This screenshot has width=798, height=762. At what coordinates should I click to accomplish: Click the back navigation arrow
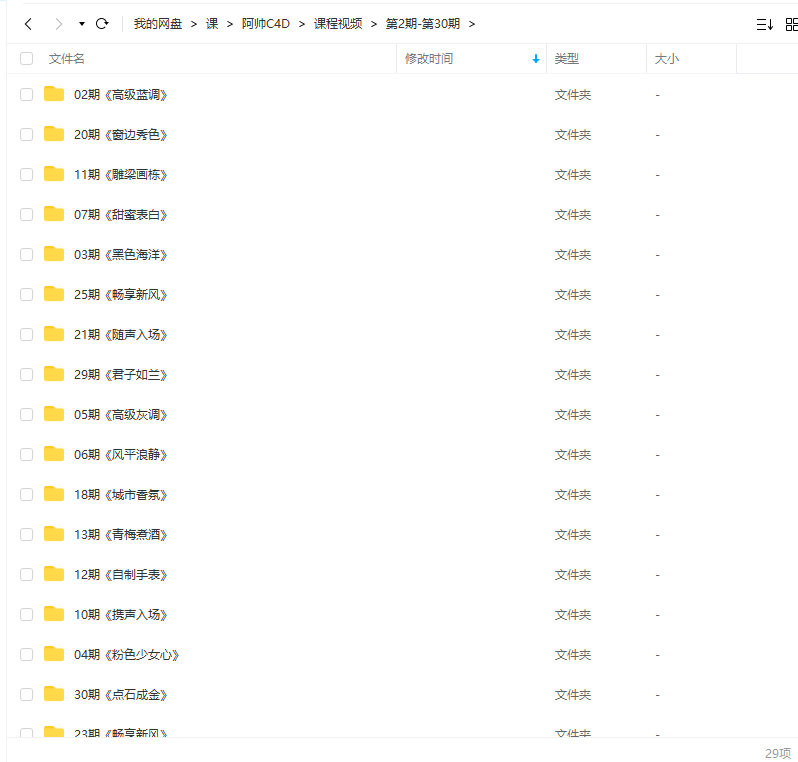pos(28,24)
